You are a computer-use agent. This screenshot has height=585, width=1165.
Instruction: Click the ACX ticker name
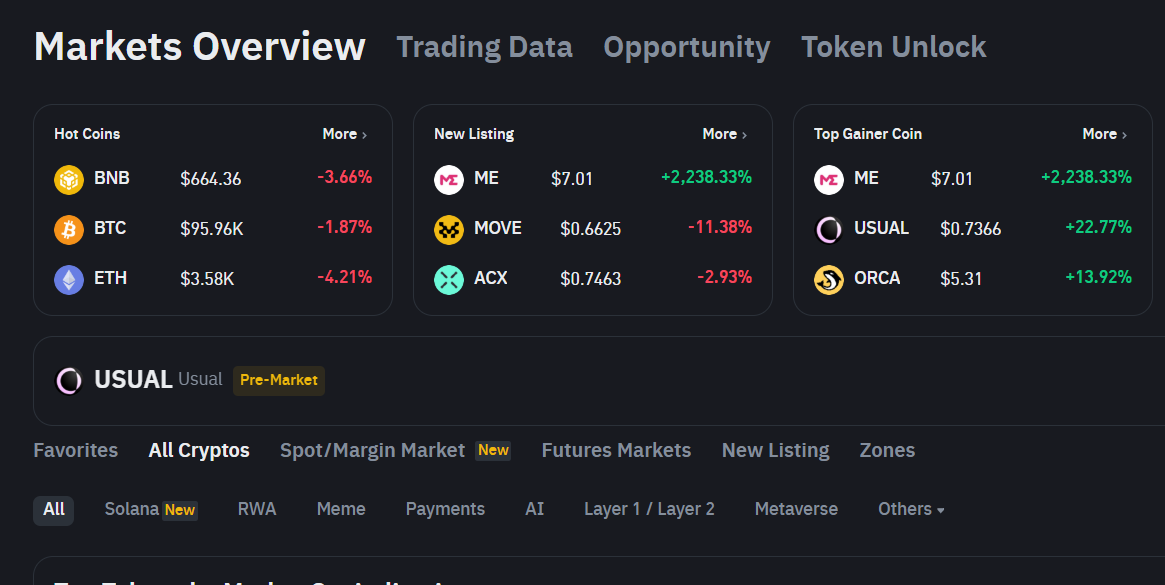click(x=491, y=278)
